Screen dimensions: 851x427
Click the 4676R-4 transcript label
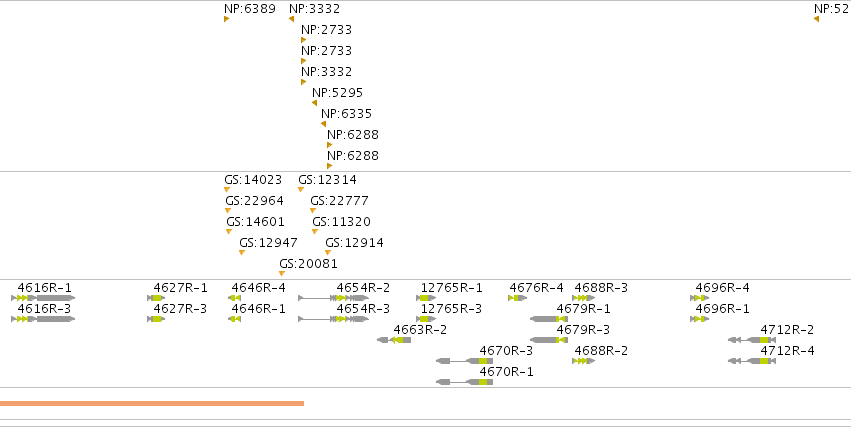click(536, 288)
